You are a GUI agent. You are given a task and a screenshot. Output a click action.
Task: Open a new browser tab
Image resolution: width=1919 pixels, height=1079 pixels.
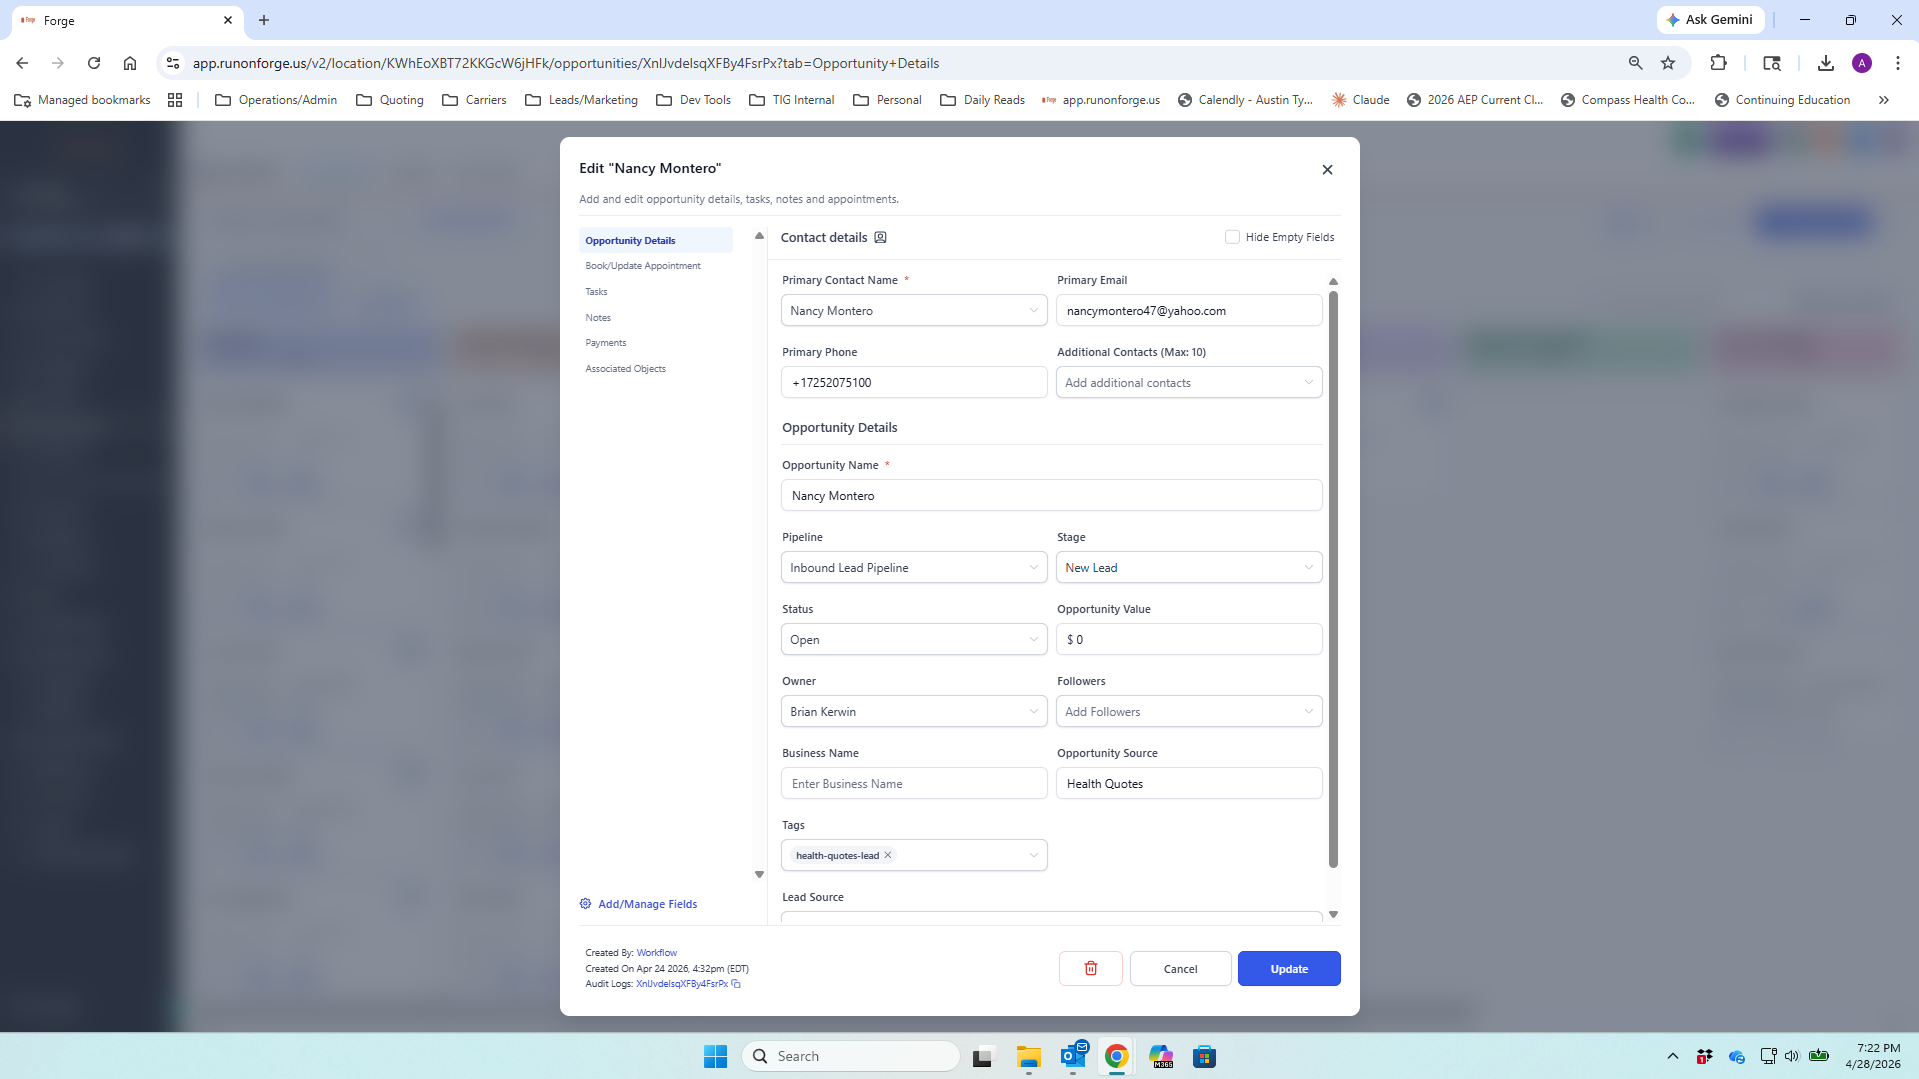click(x=264, y=20)
